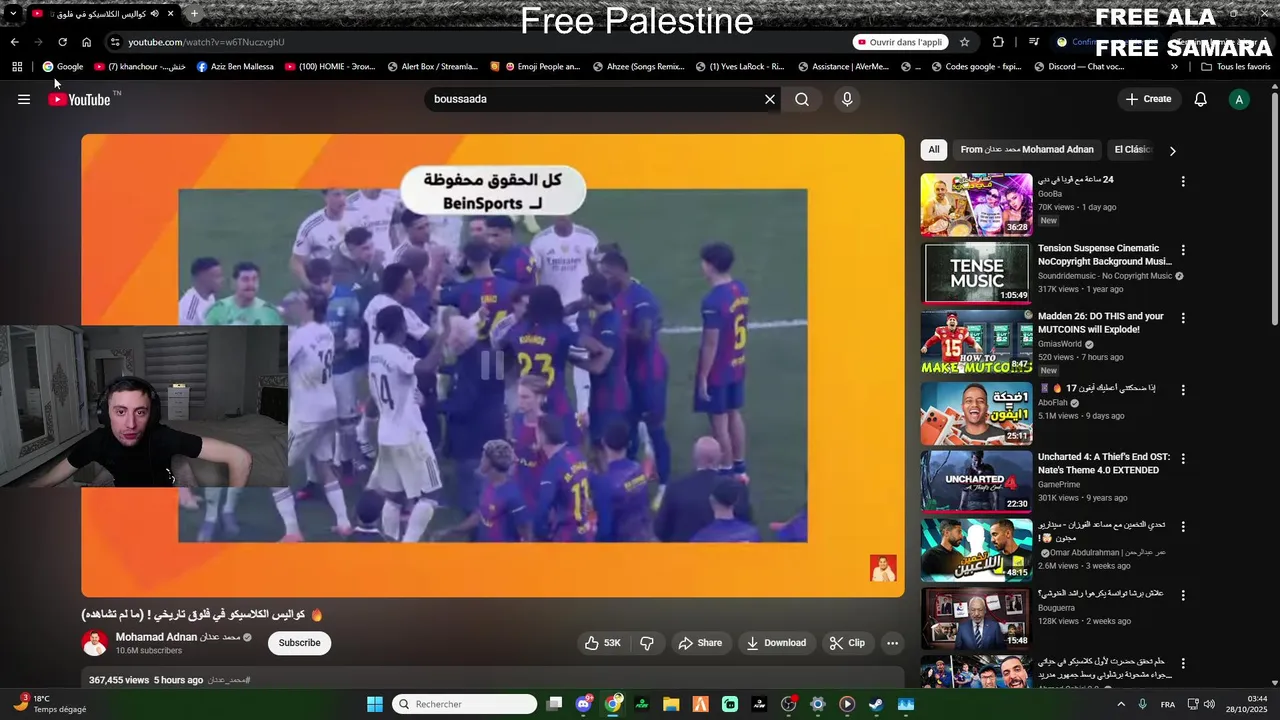Open the browser extensions puzzle icon
1280x720 pixels.
998,42
